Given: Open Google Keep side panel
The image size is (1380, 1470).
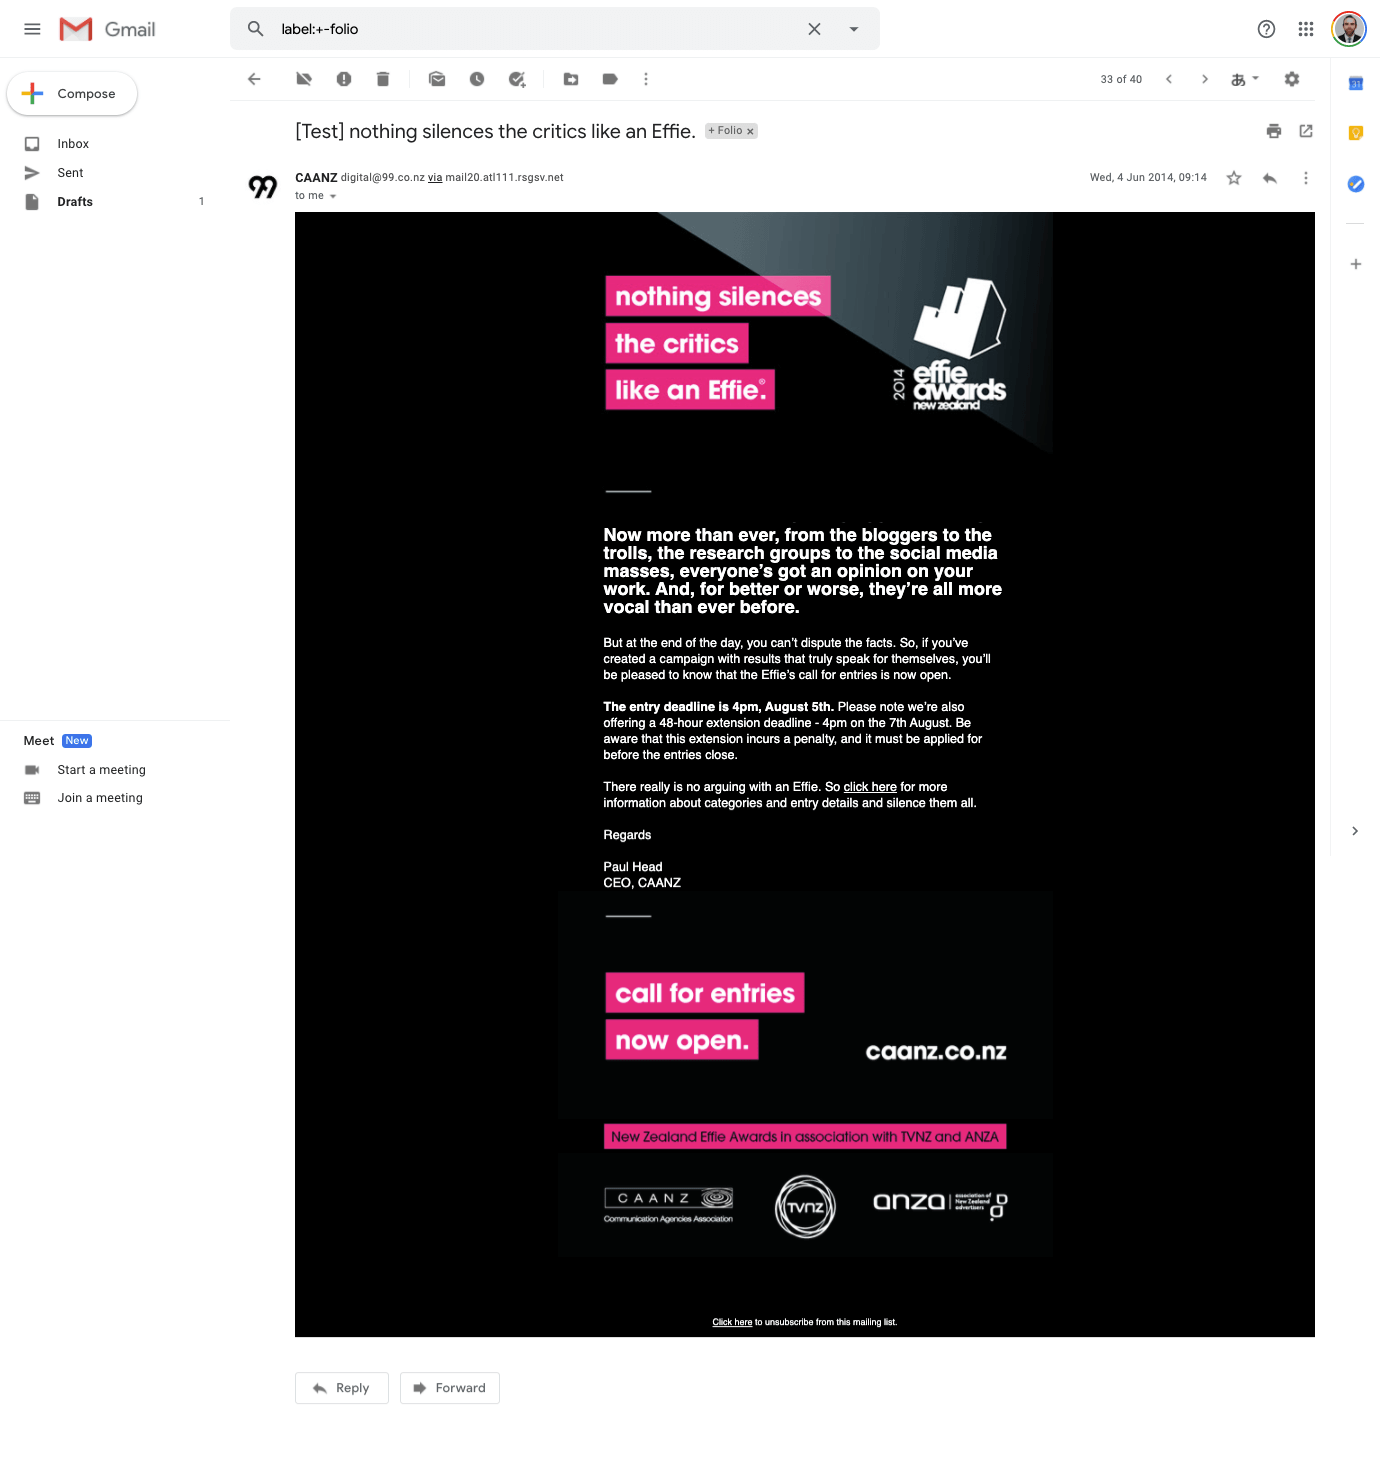Looking at the screenshot, I should point(1356,133).
